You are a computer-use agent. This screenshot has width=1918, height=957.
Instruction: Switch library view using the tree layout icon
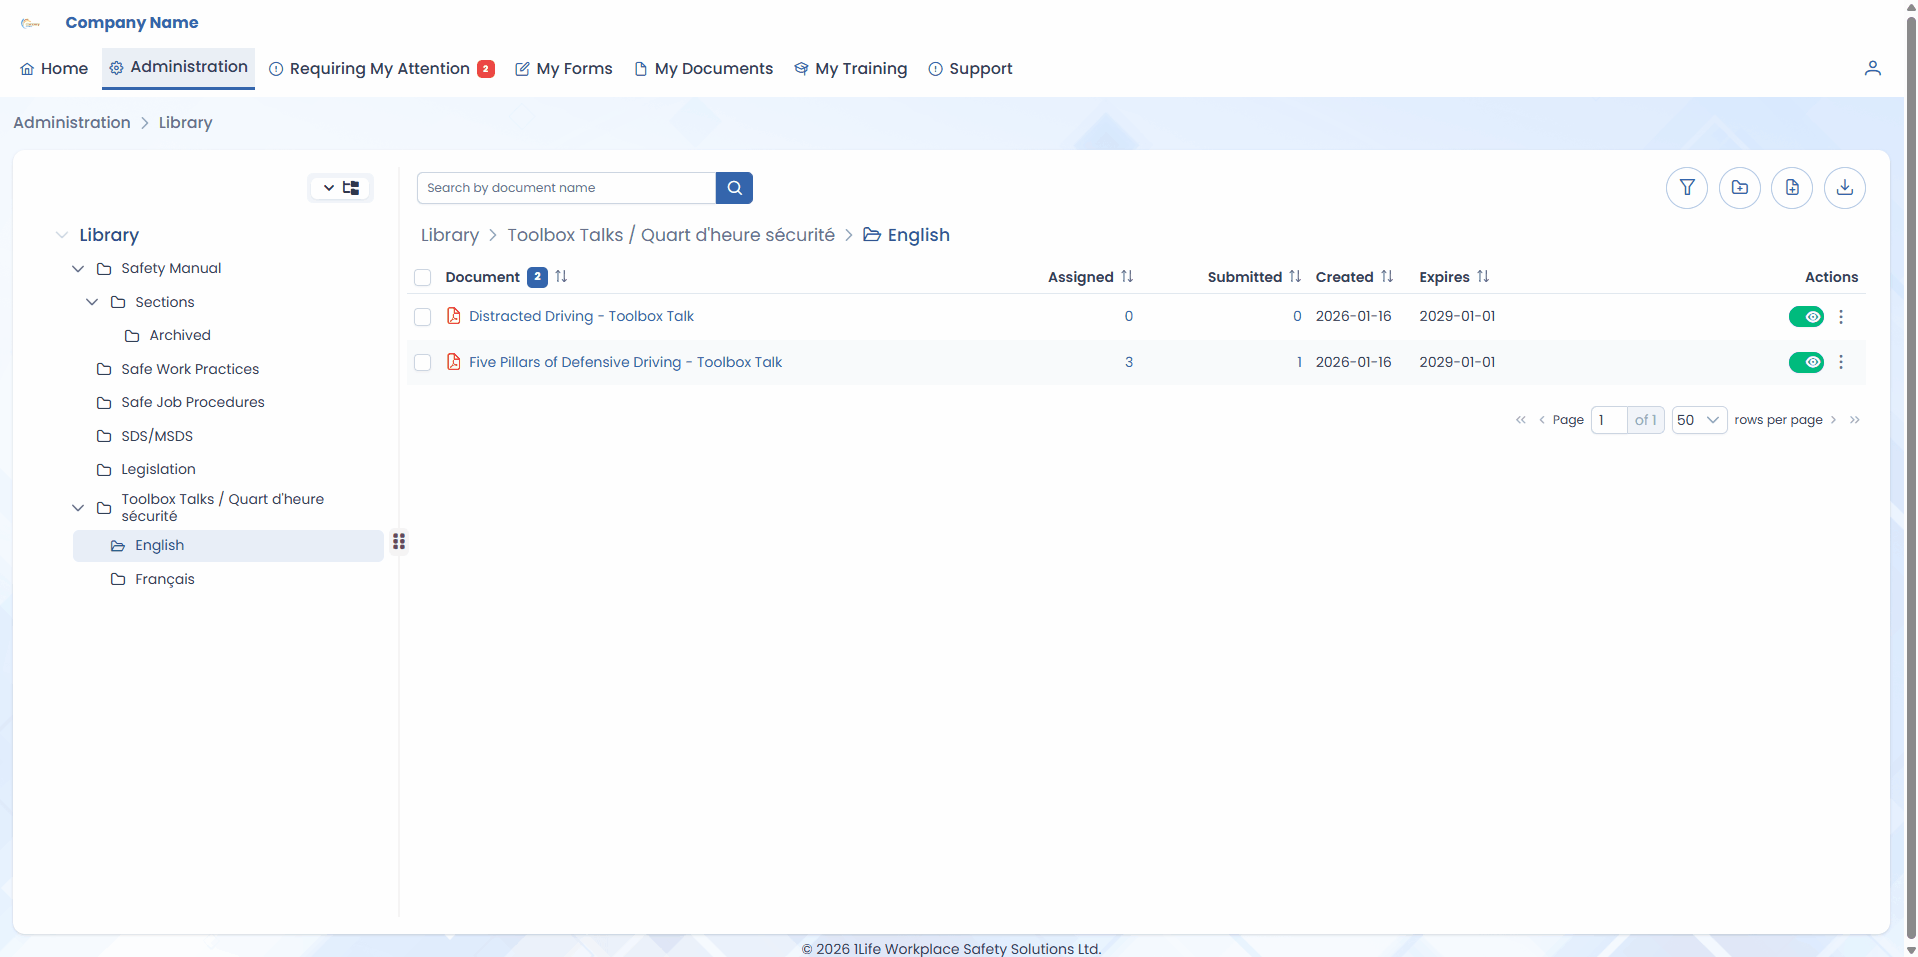point(351,187)
